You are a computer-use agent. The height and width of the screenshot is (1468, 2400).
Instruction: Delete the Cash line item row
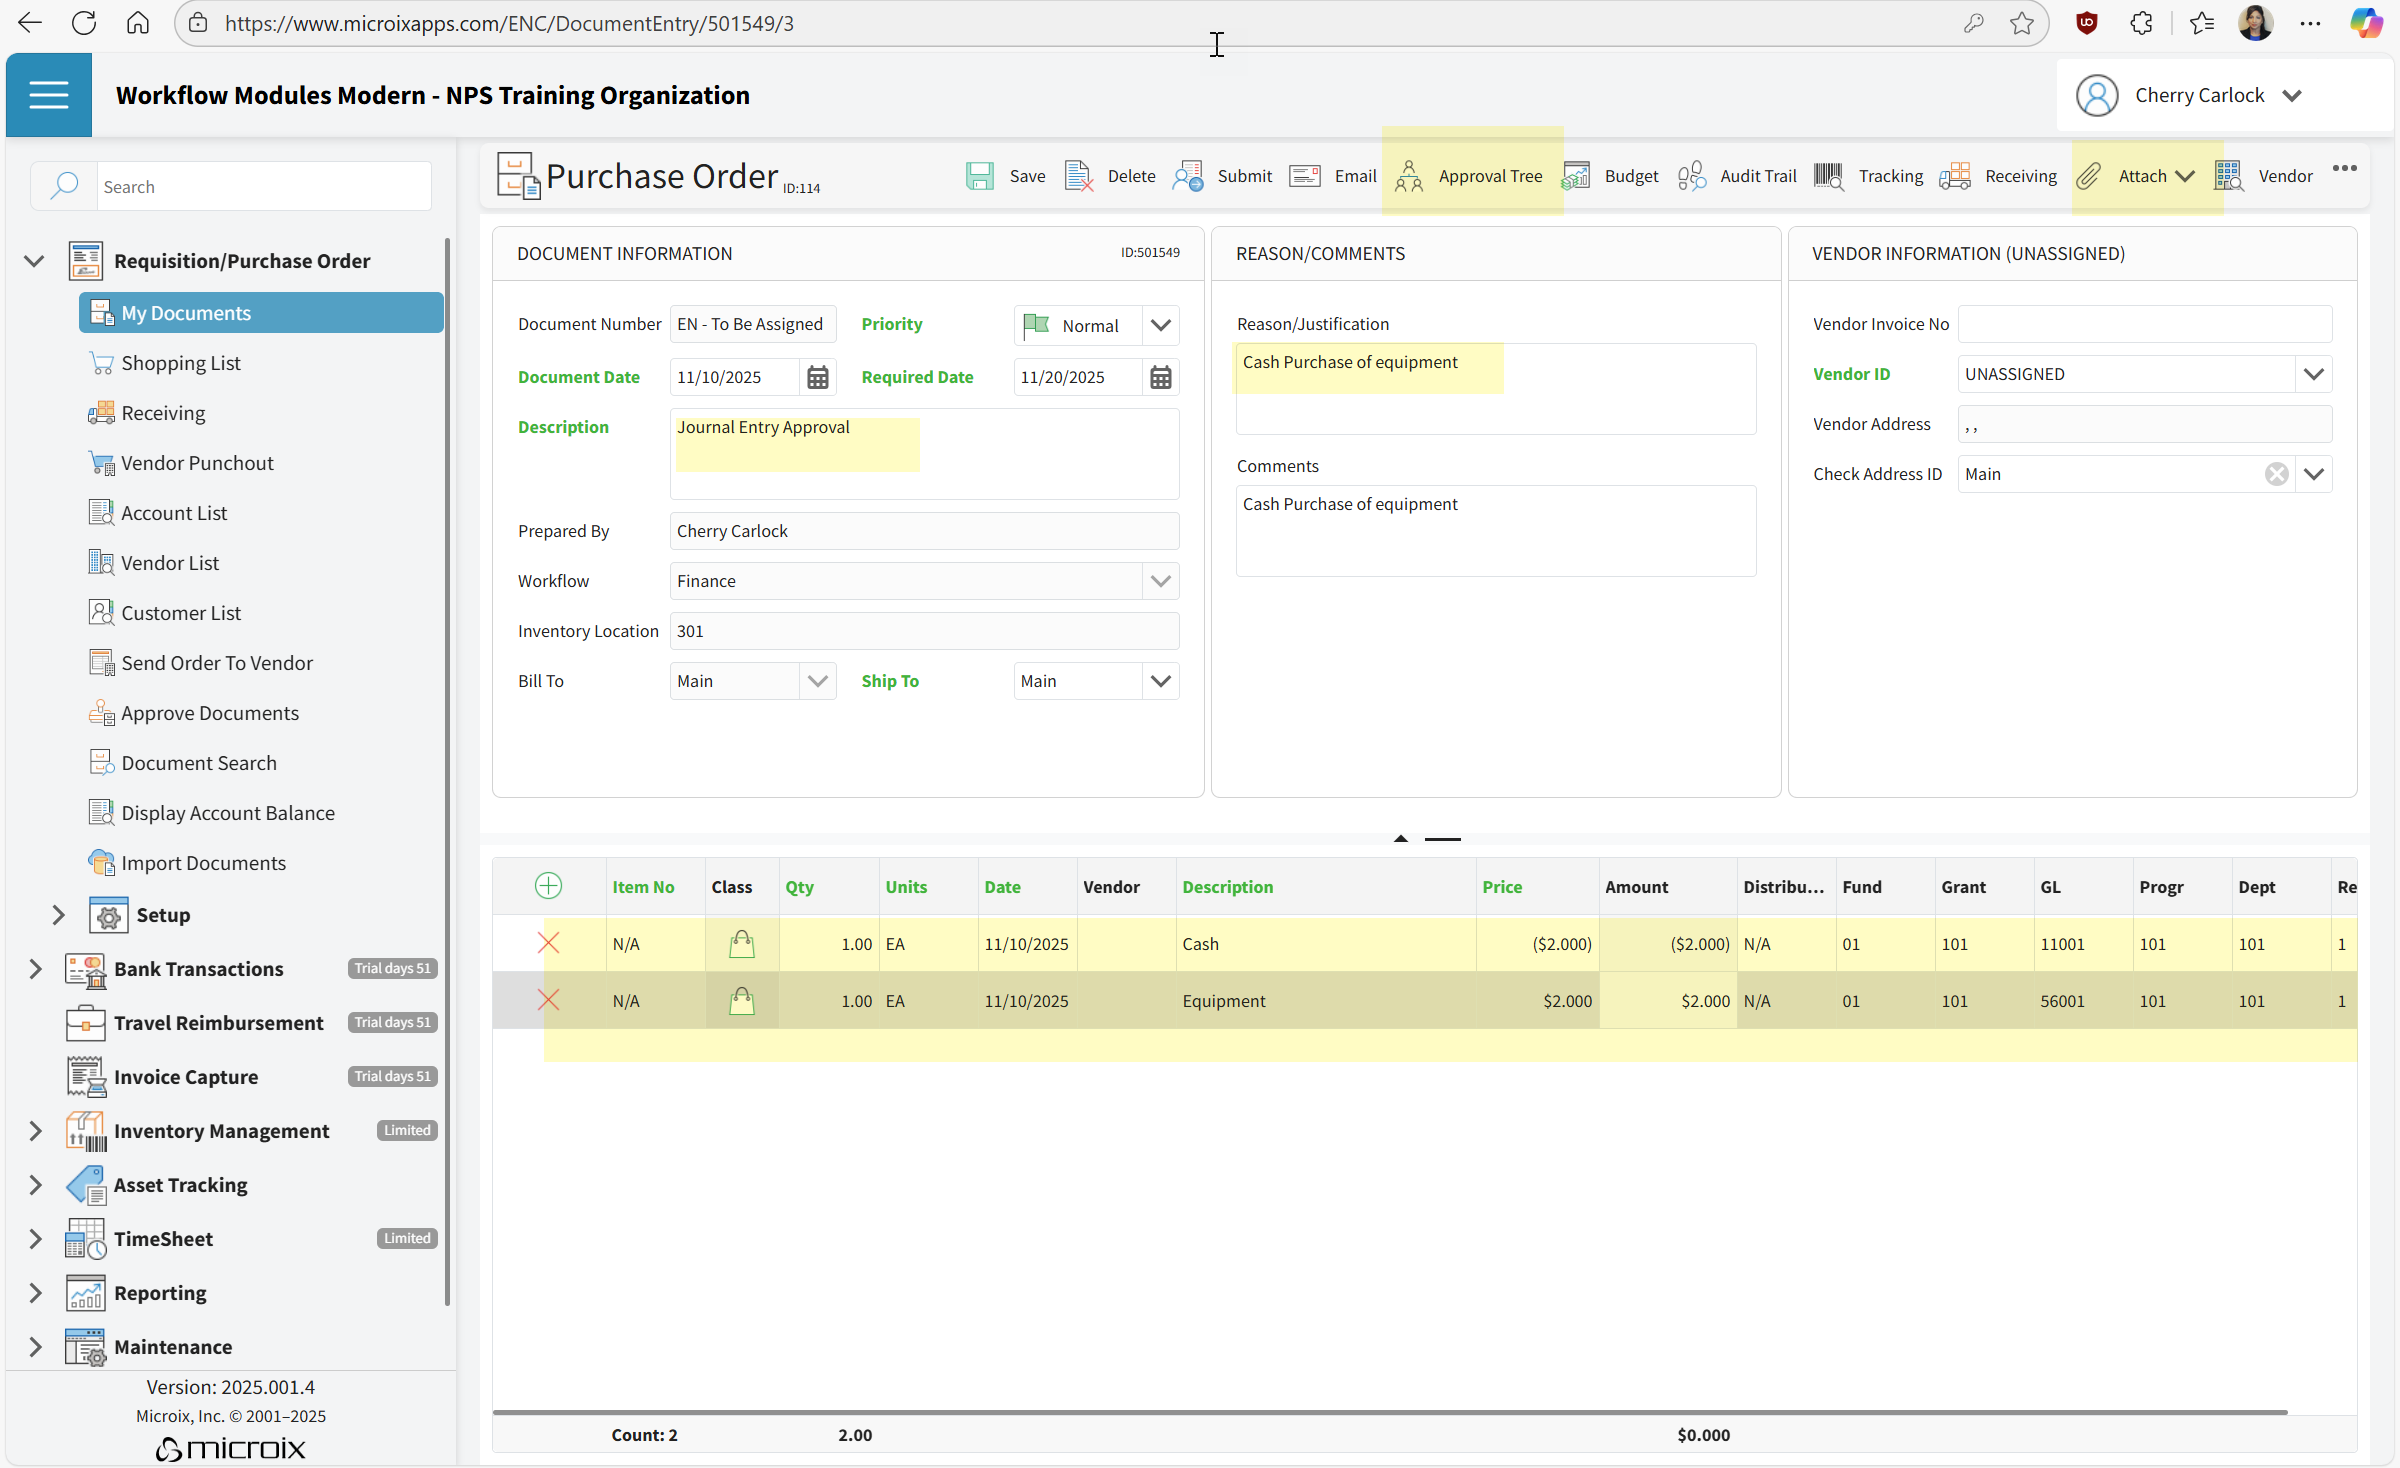tap(548, 943)
